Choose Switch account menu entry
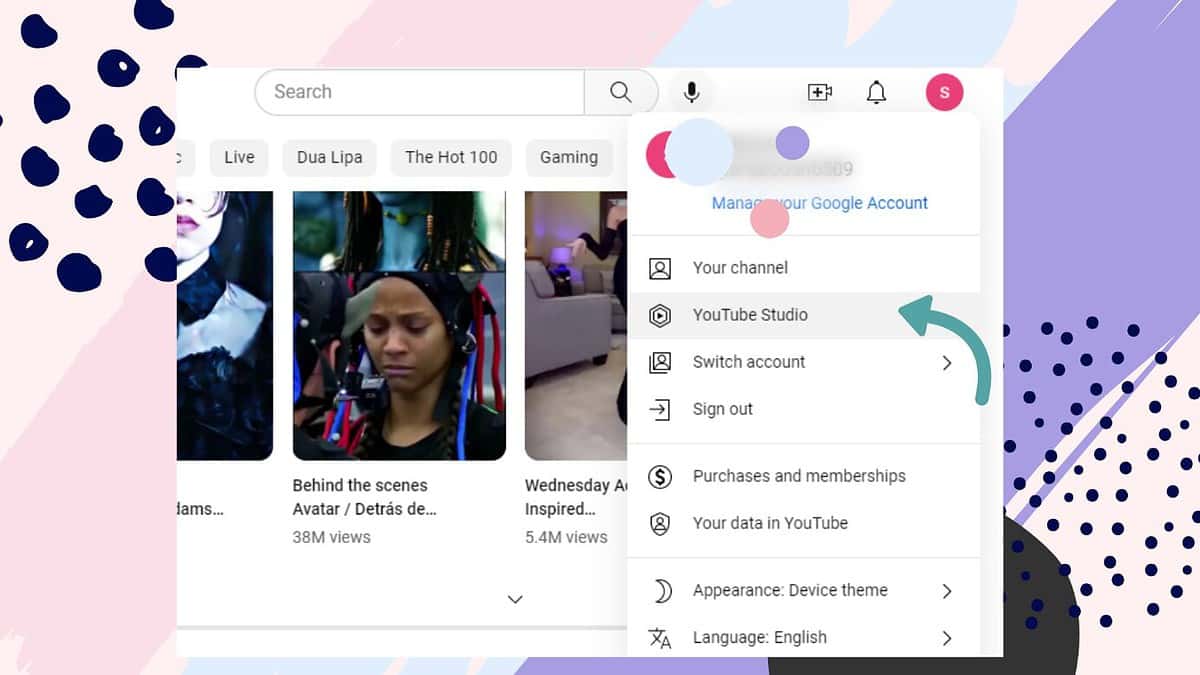Image resolution: width=1200 pixels, height=675 pixels. (804, 362)
